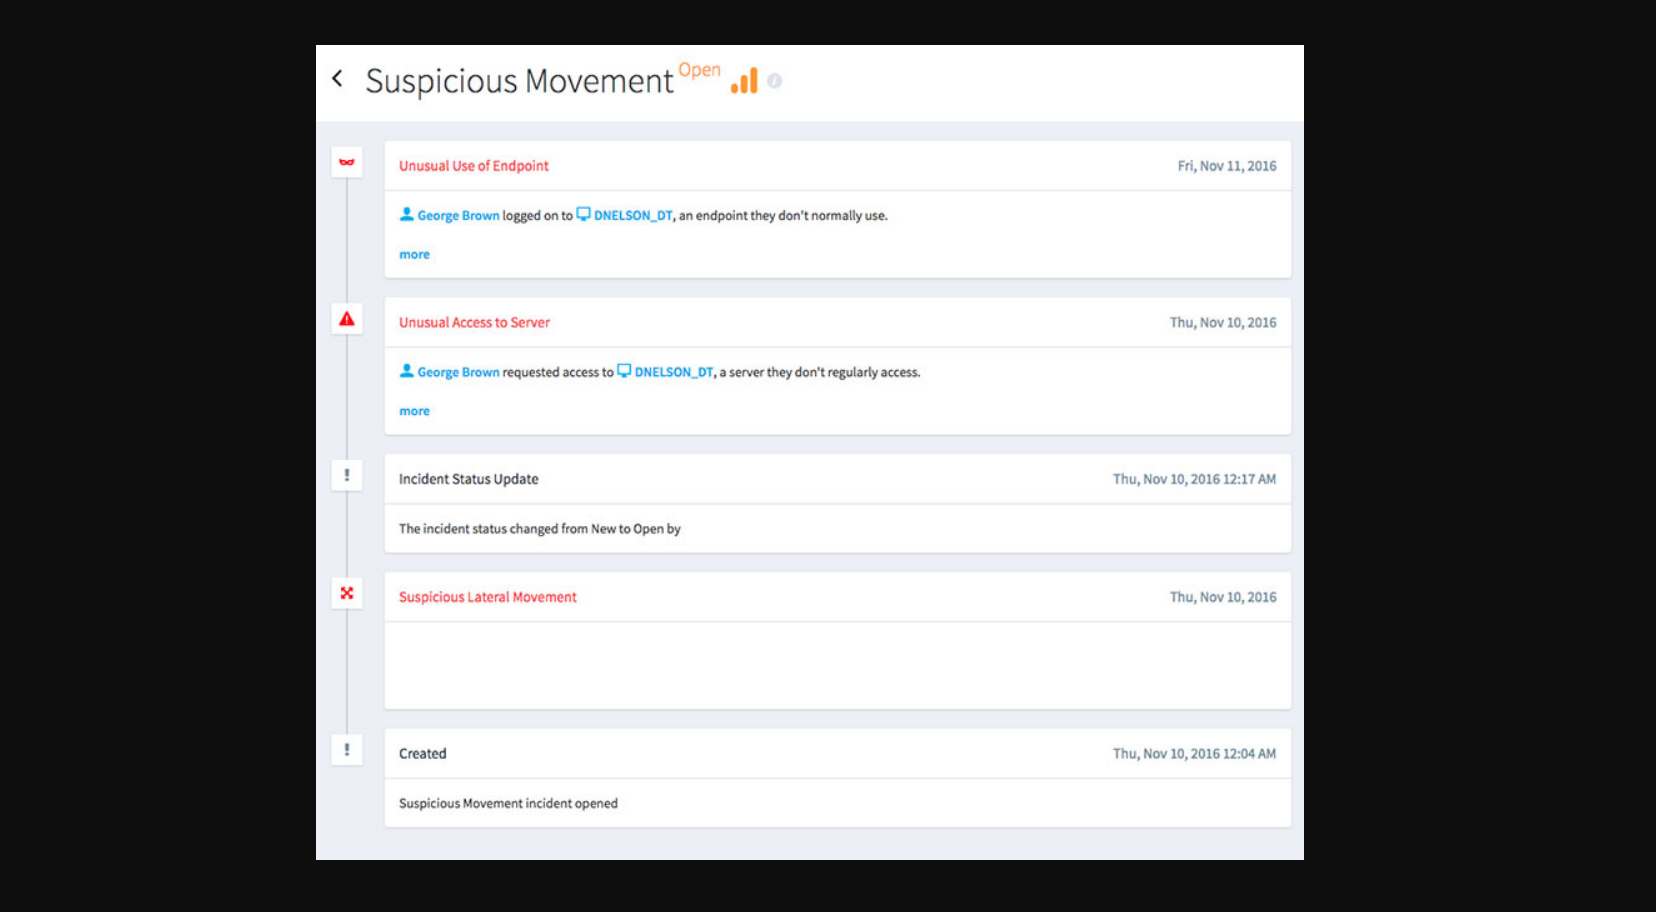Open DNELSON_DT link in the endpoint alert

[633, 216]
